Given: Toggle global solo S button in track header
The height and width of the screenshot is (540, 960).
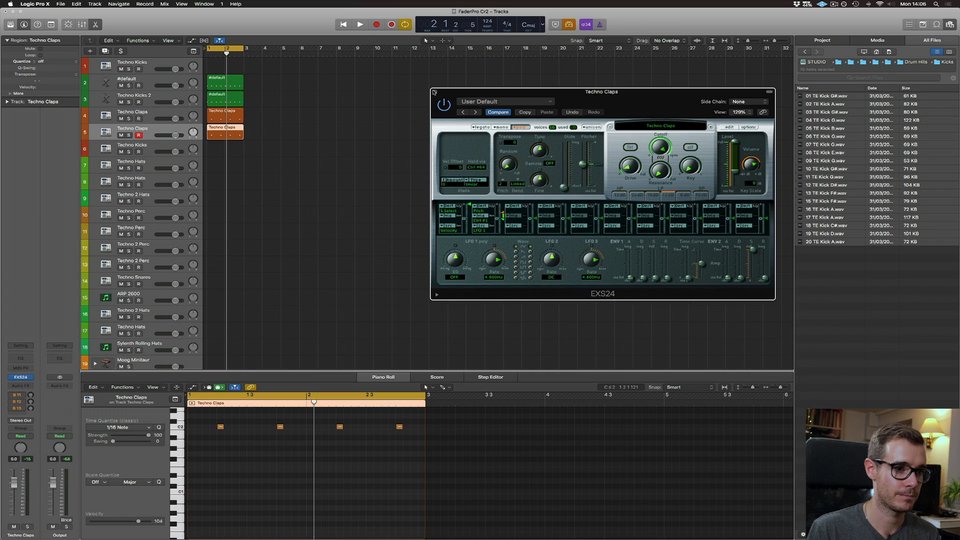Looking at the screenshot, I should click(121, 51).
